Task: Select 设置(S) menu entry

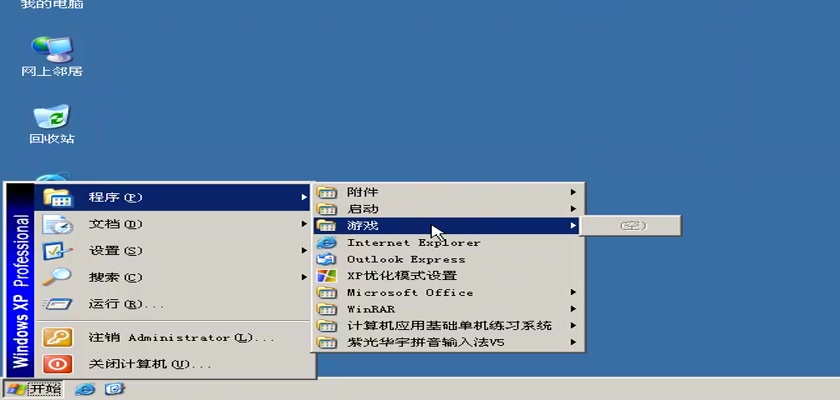Action: (x=172, y=251)
